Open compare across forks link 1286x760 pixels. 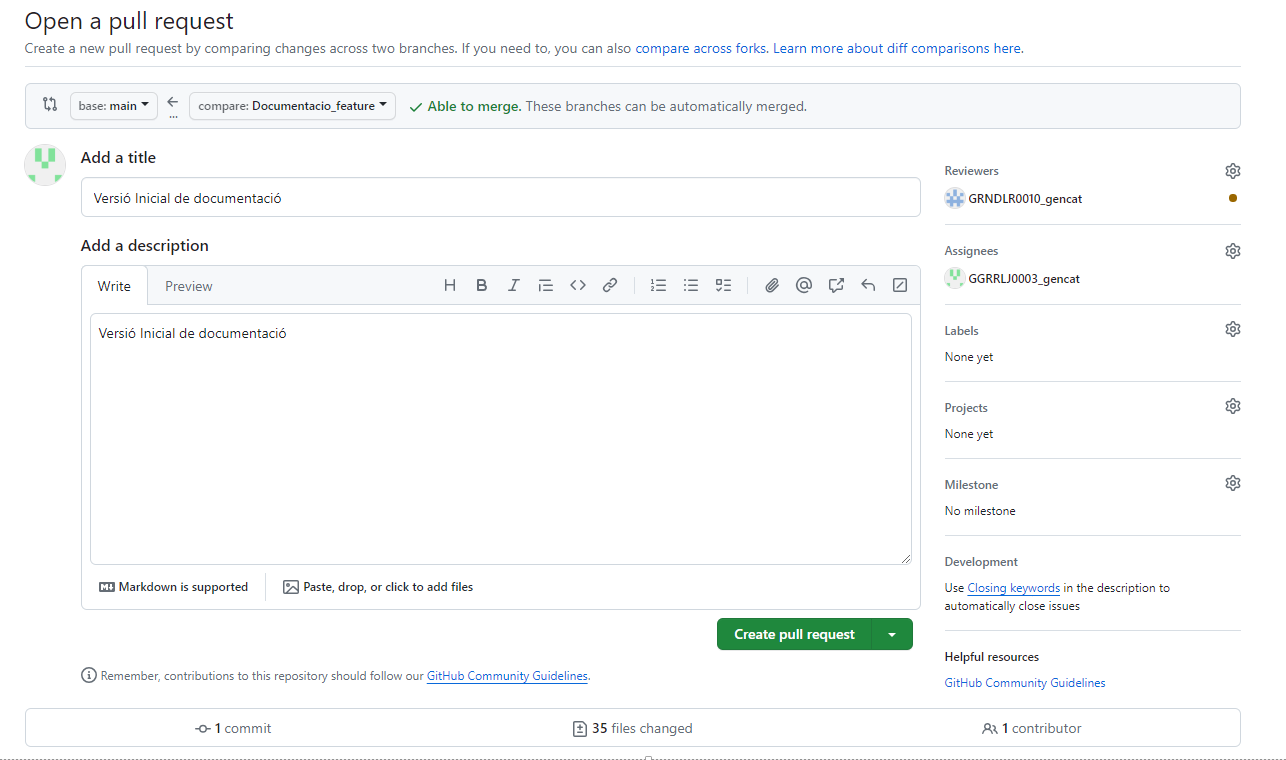(702, 48)
